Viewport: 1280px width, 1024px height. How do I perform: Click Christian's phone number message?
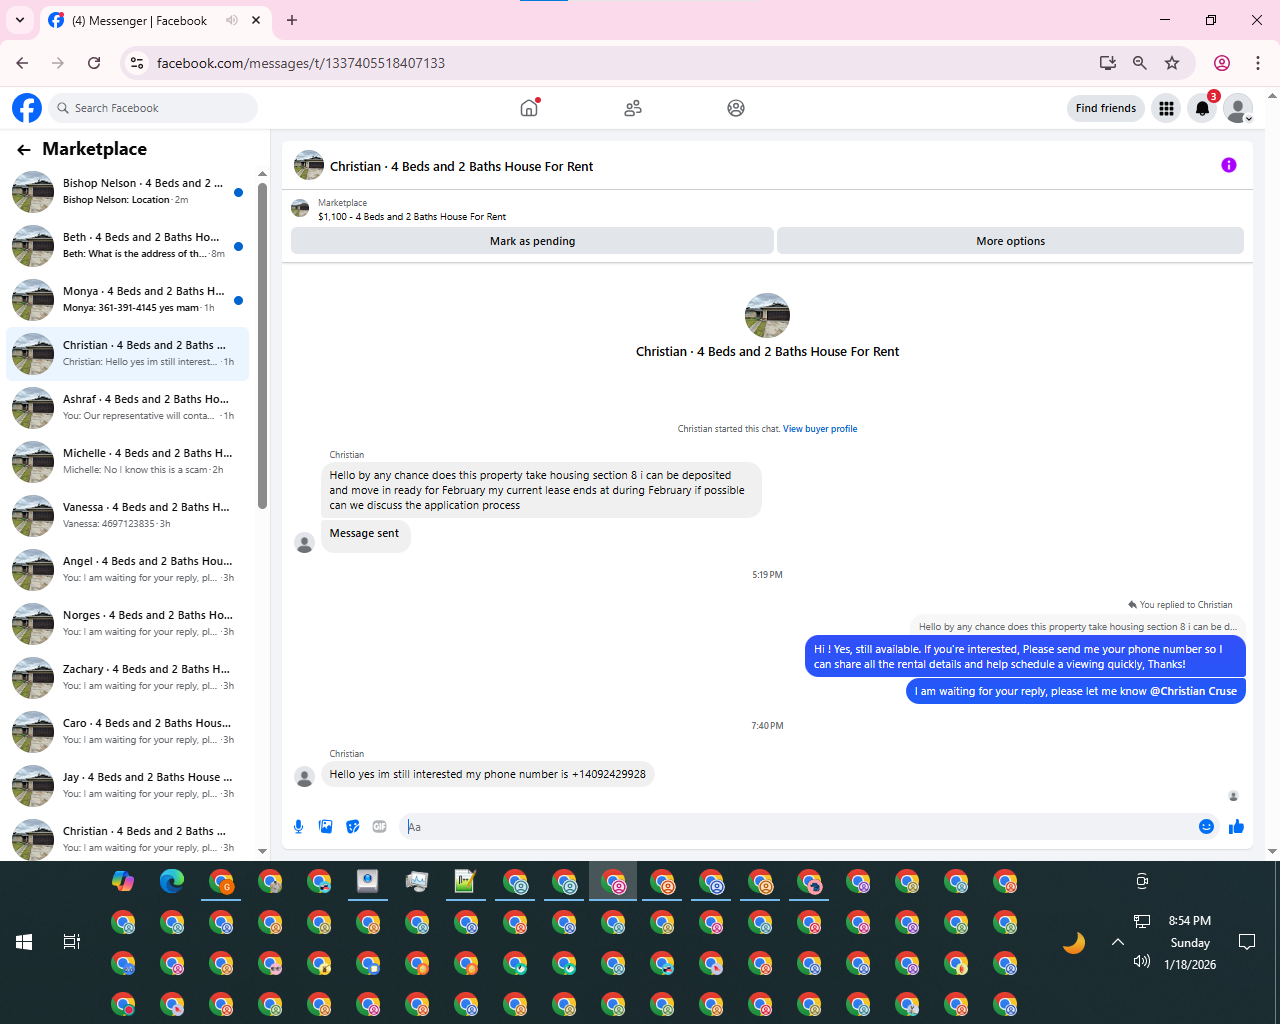pos(487,774)
